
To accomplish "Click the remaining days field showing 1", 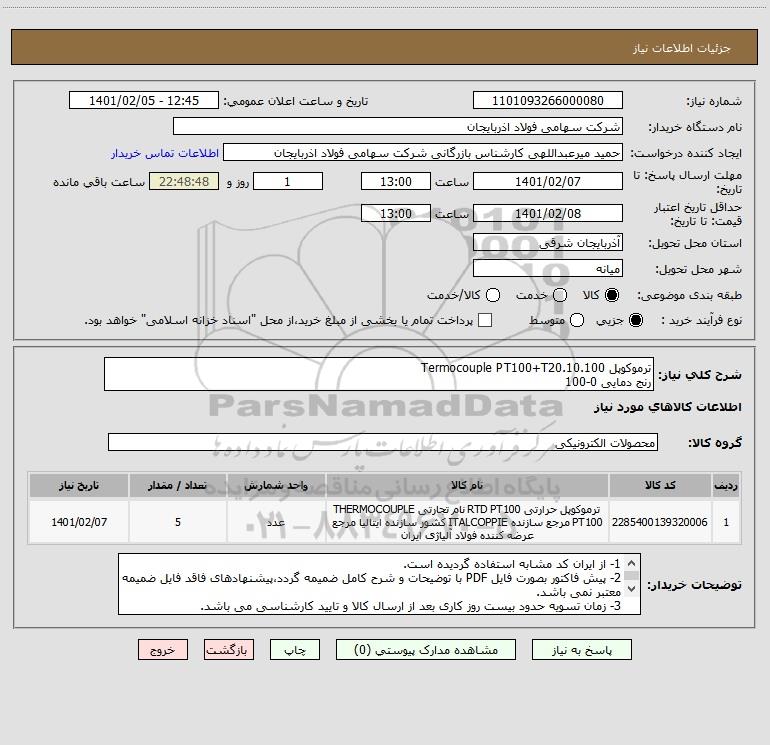I will tap(288, 181).
